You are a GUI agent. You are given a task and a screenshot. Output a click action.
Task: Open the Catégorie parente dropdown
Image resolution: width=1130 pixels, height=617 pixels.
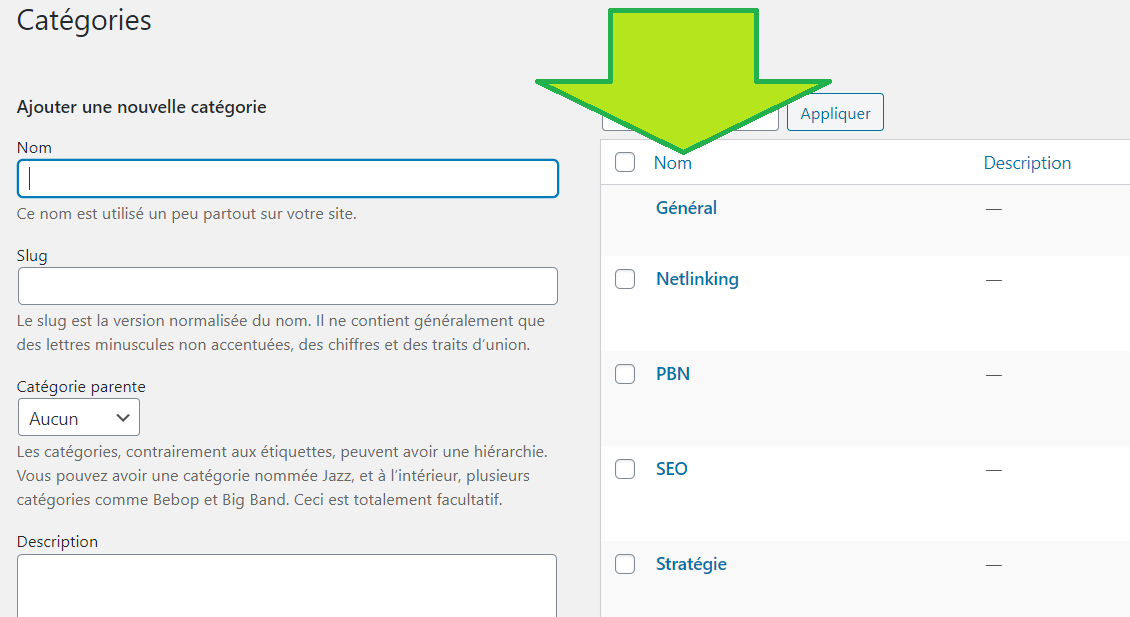[79, 418]
